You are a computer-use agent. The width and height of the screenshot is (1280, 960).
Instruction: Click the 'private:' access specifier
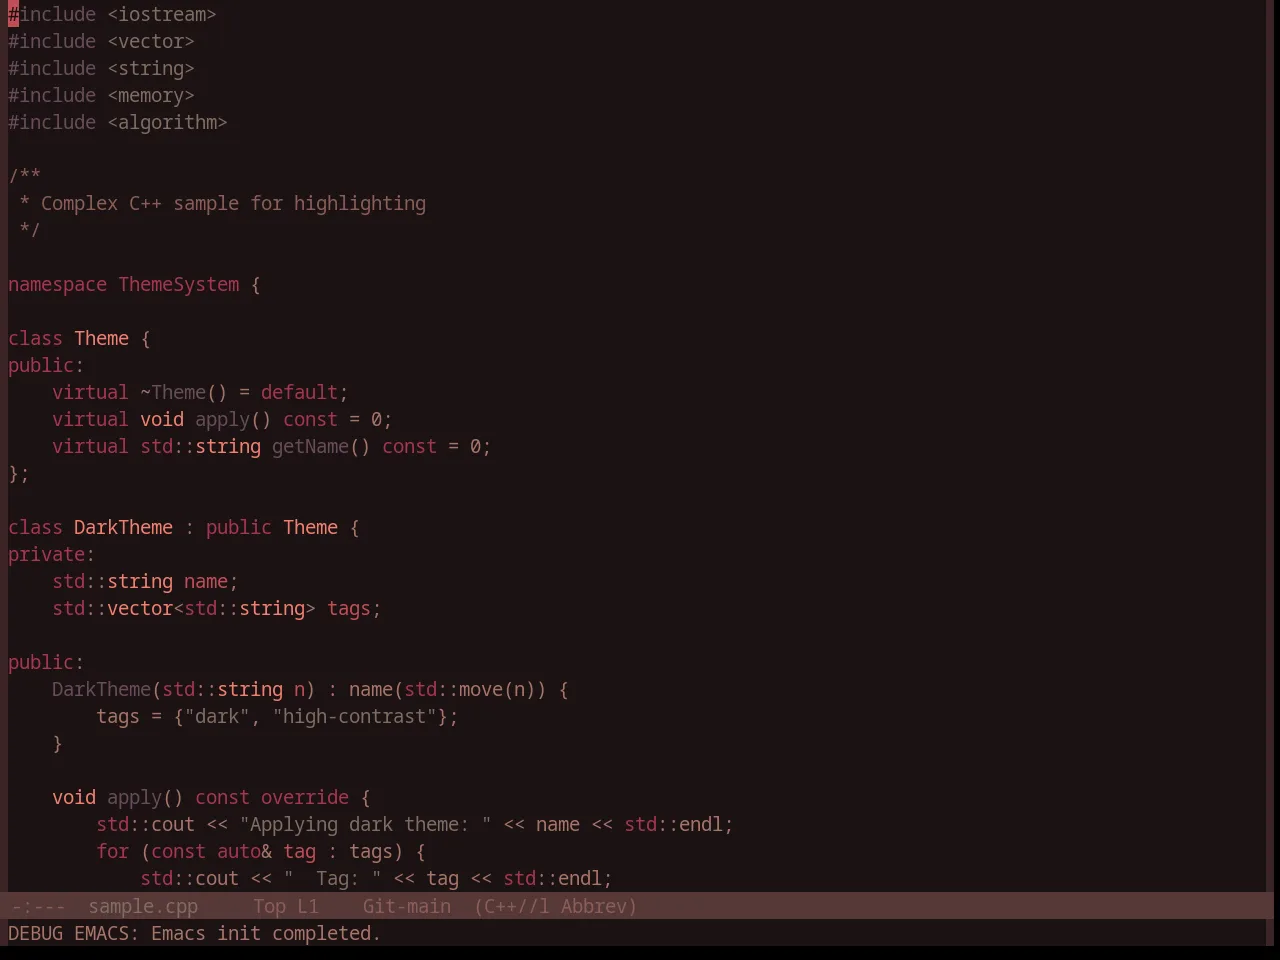coord(52,554)
